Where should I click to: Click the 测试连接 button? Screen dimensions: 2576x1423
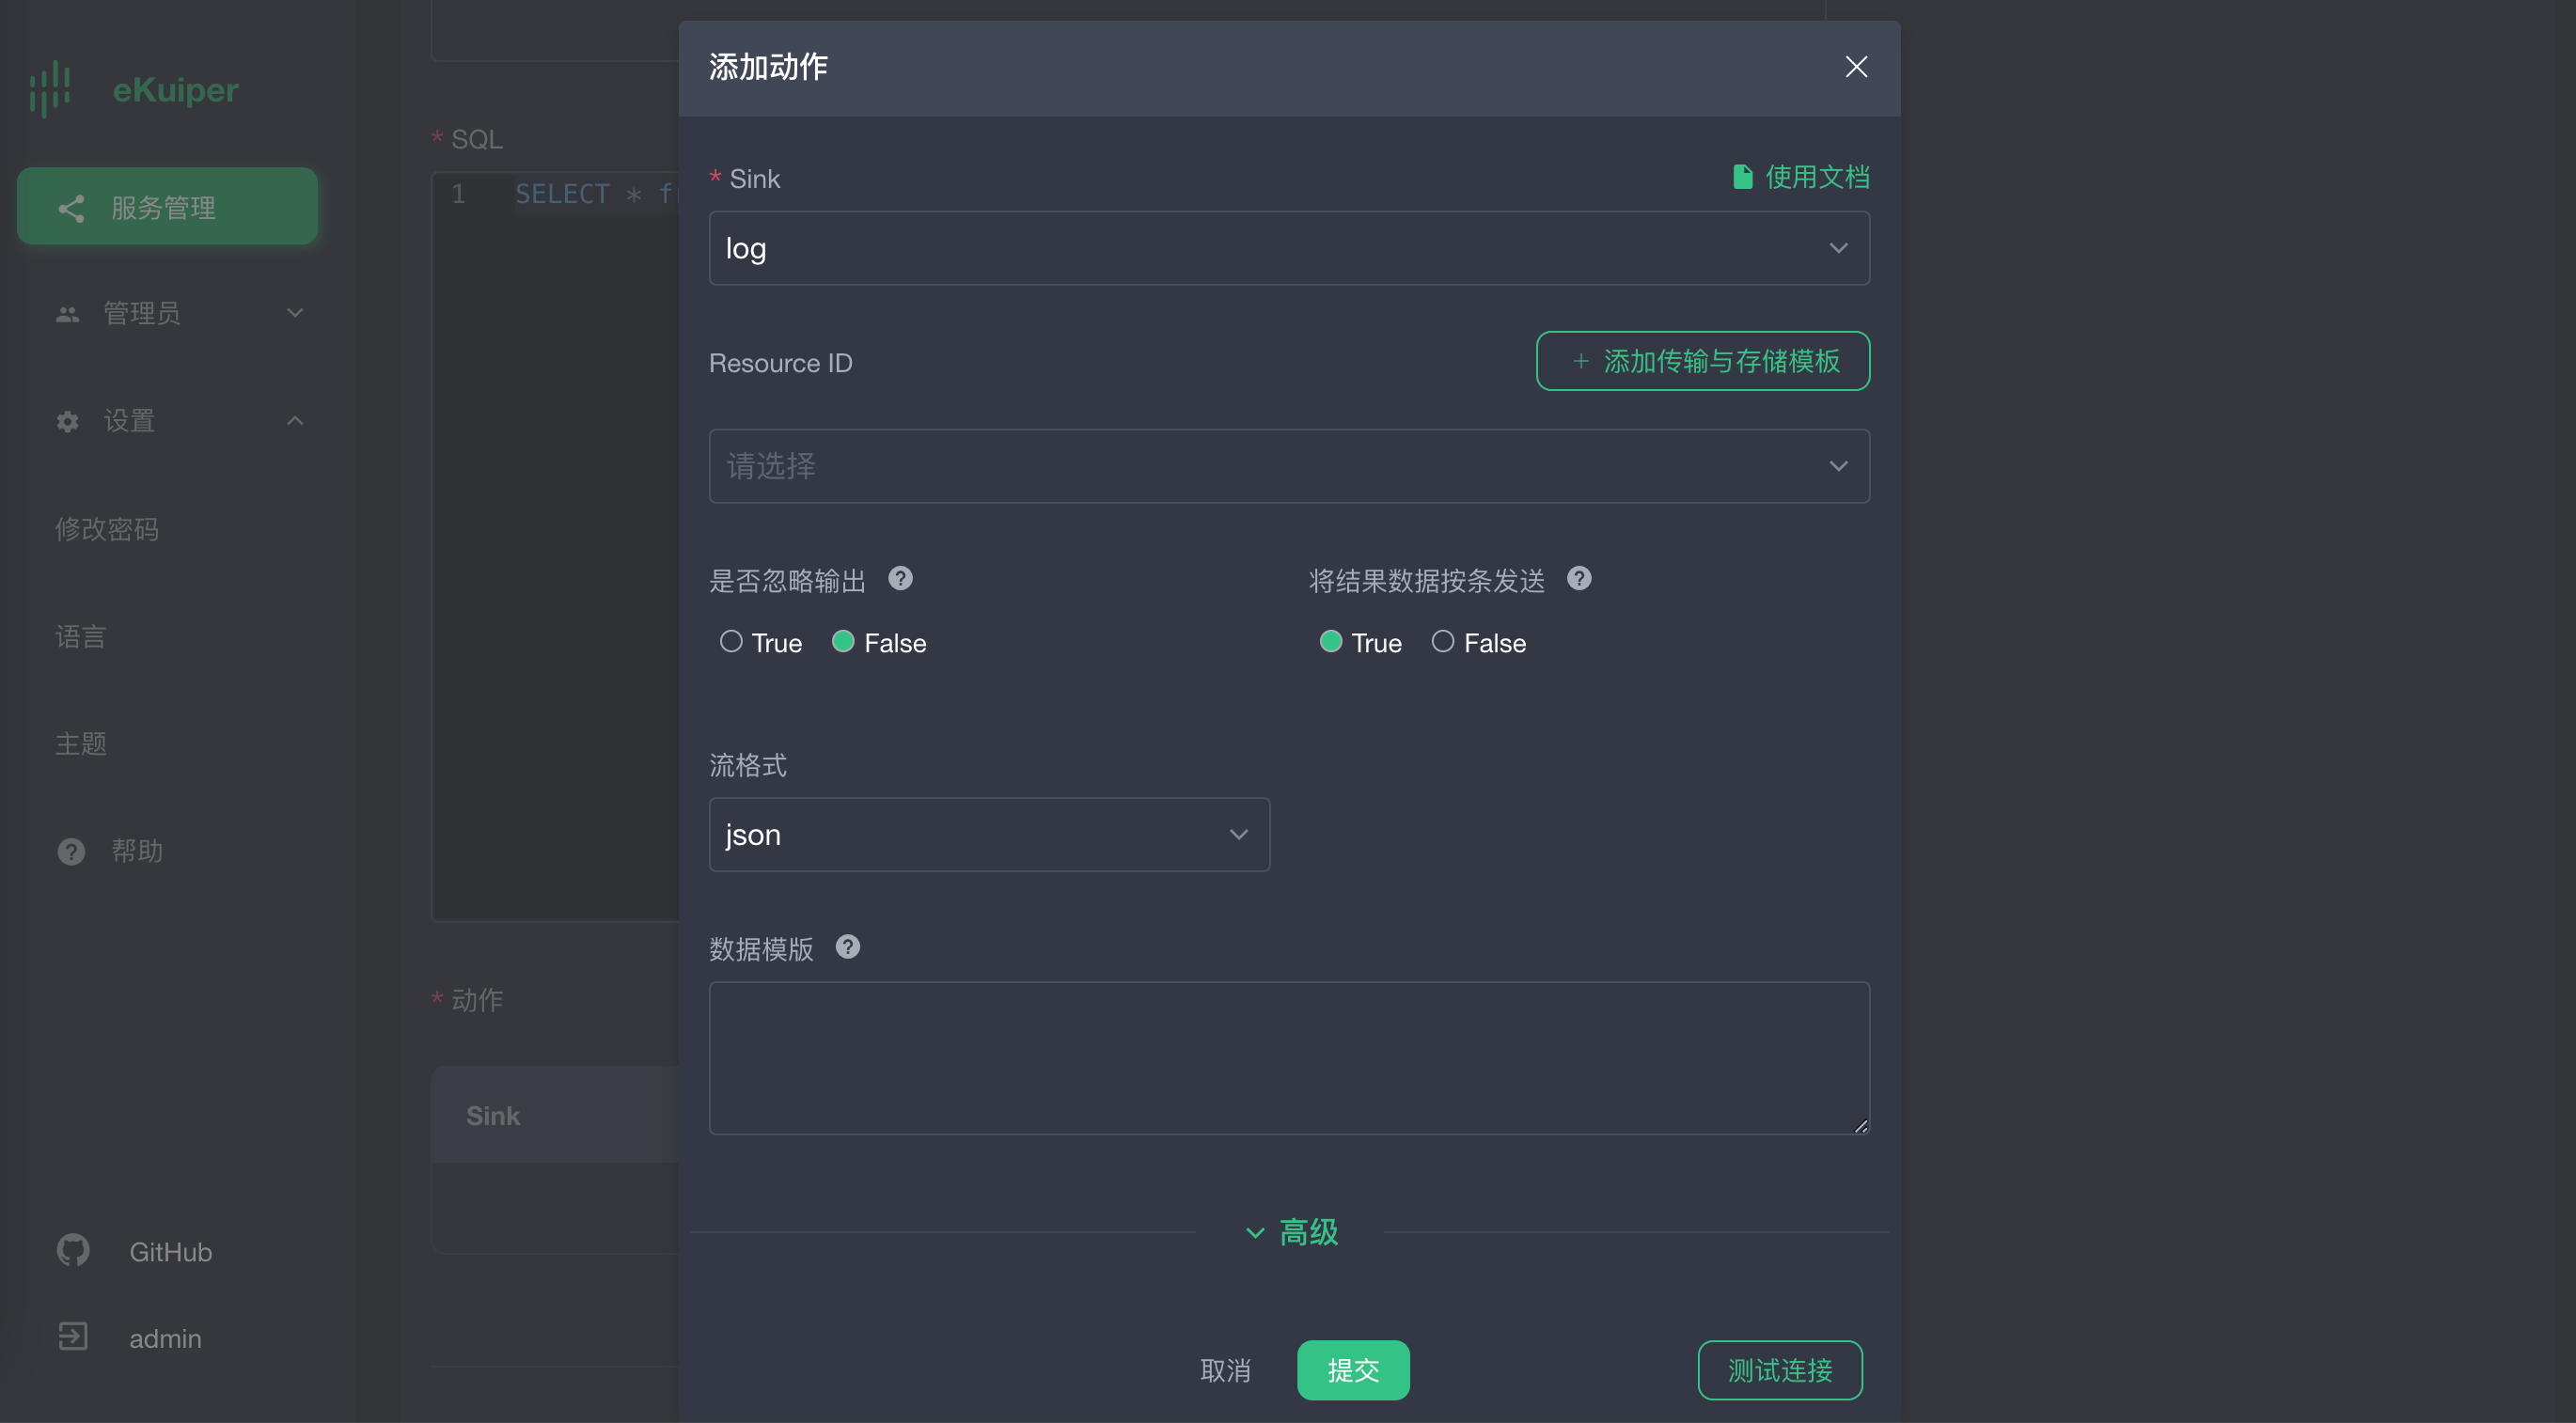(1779, 1369)
